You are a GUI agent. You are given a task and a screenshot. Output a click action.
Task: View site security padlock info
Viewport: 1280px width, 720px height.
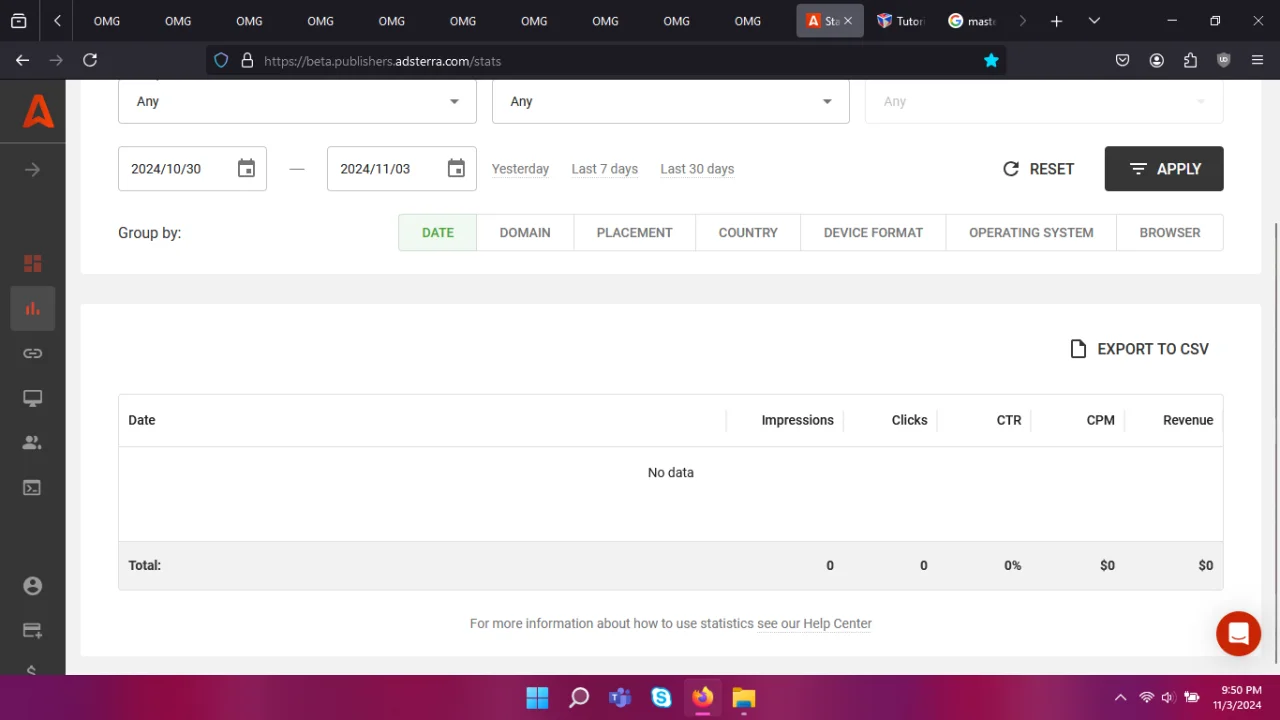248,61
